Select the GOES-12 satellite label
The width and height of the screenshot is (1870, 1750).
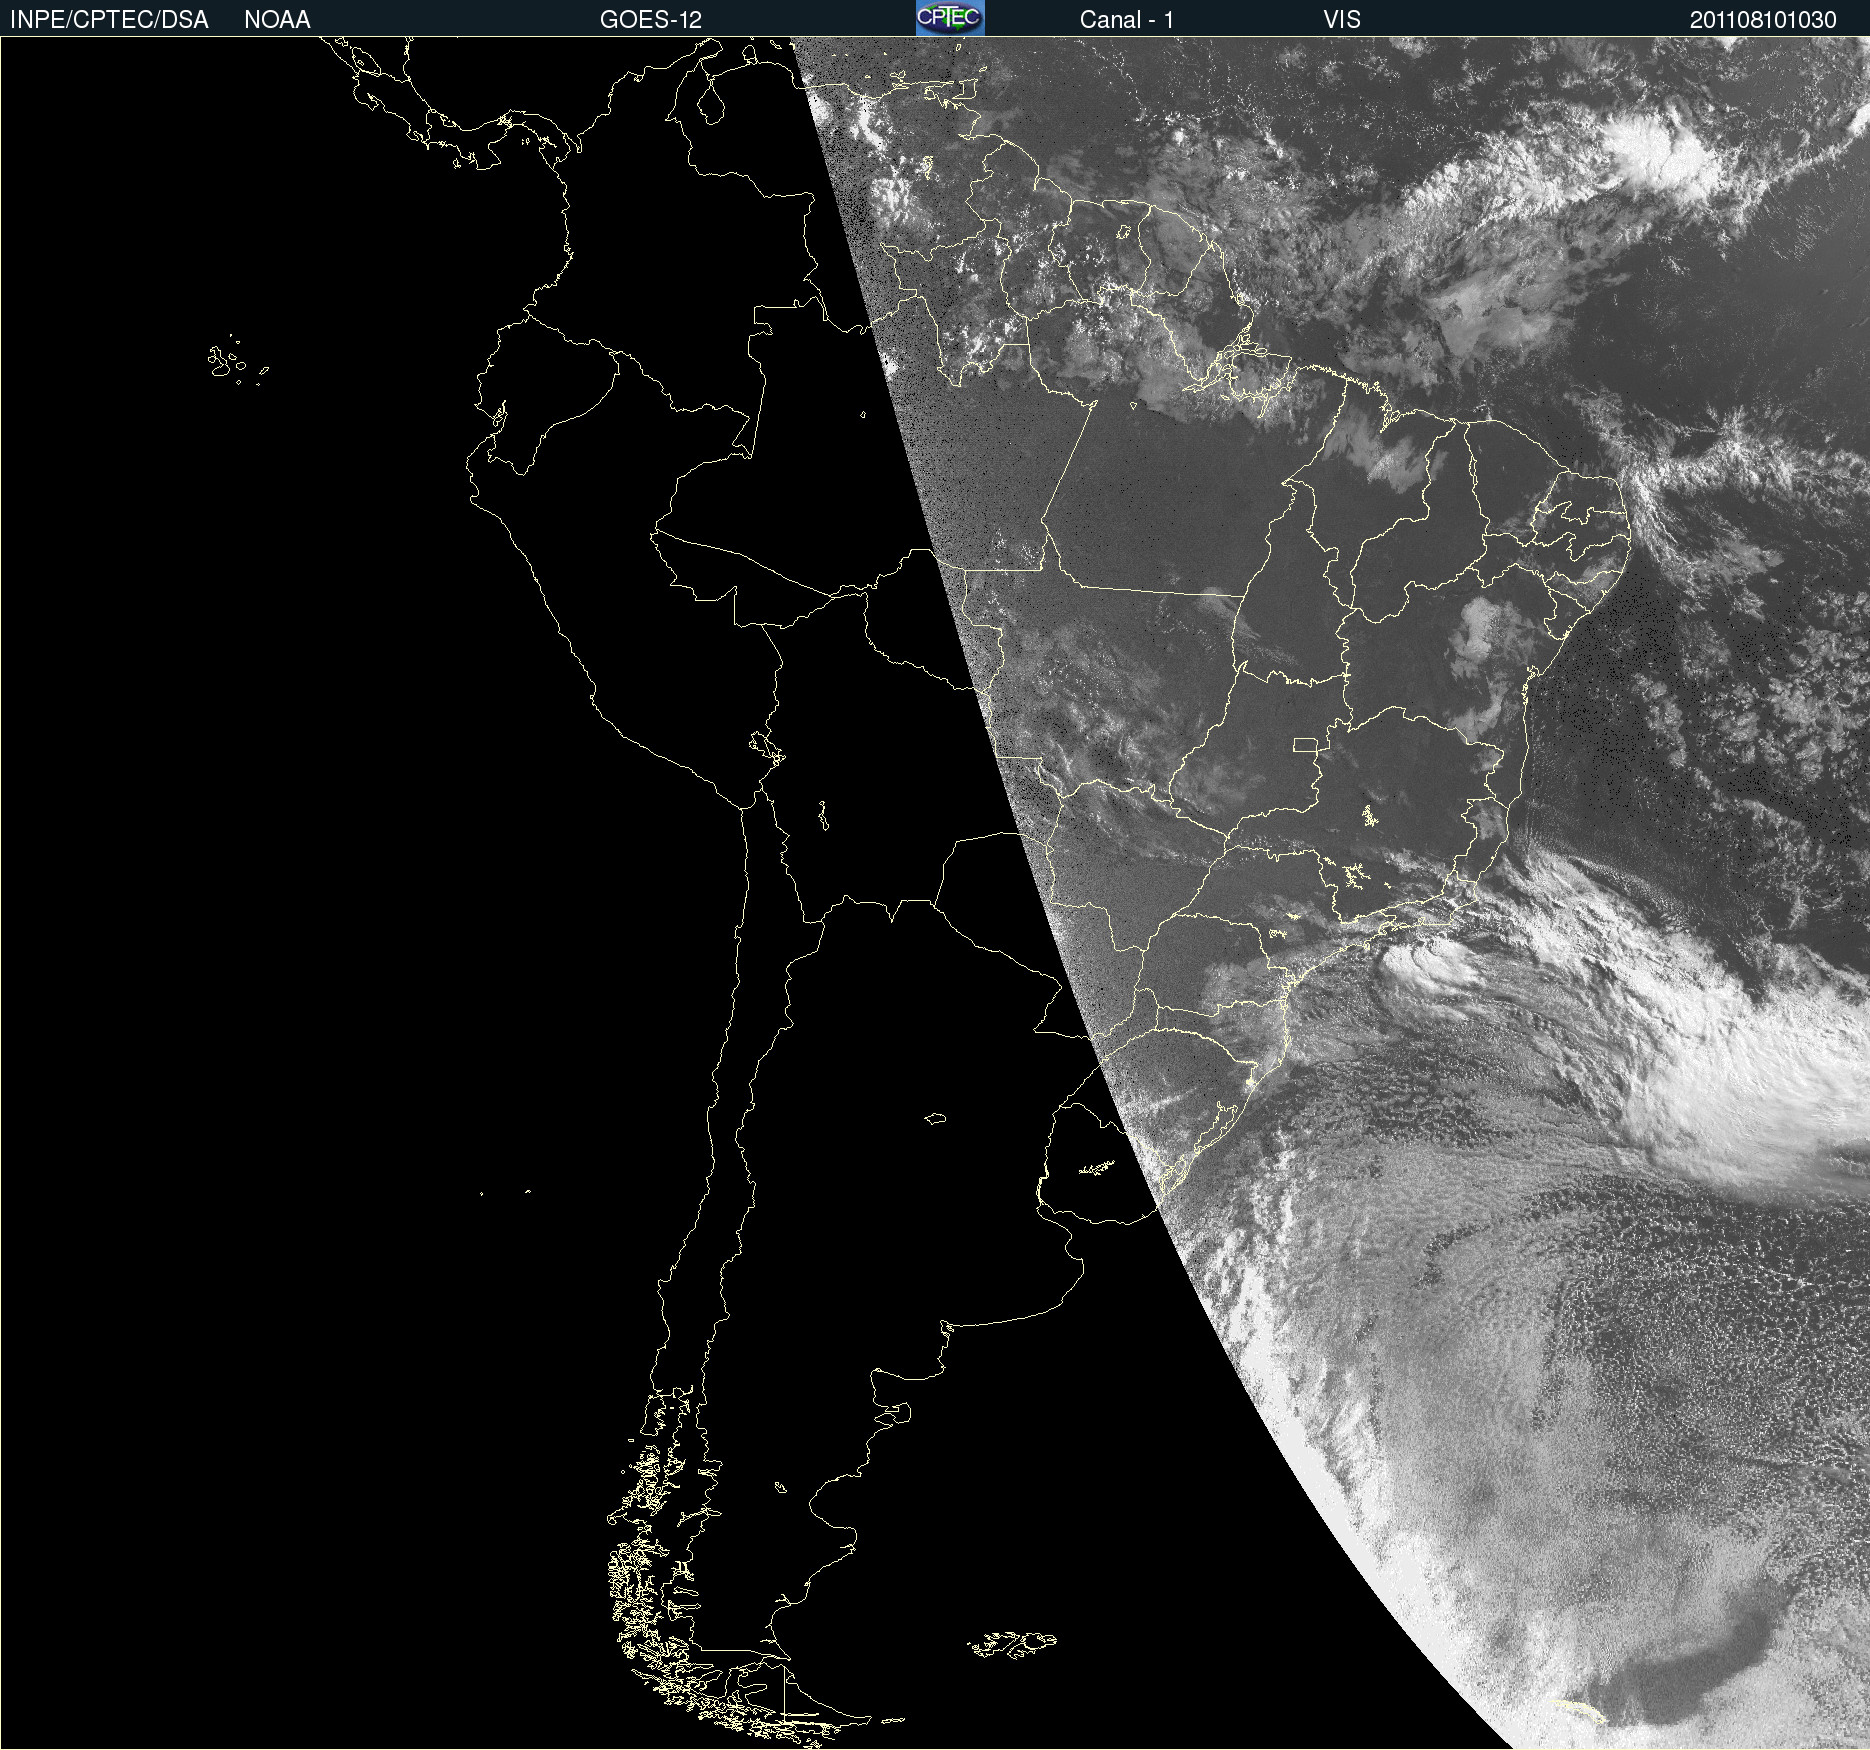click(651, 20)
